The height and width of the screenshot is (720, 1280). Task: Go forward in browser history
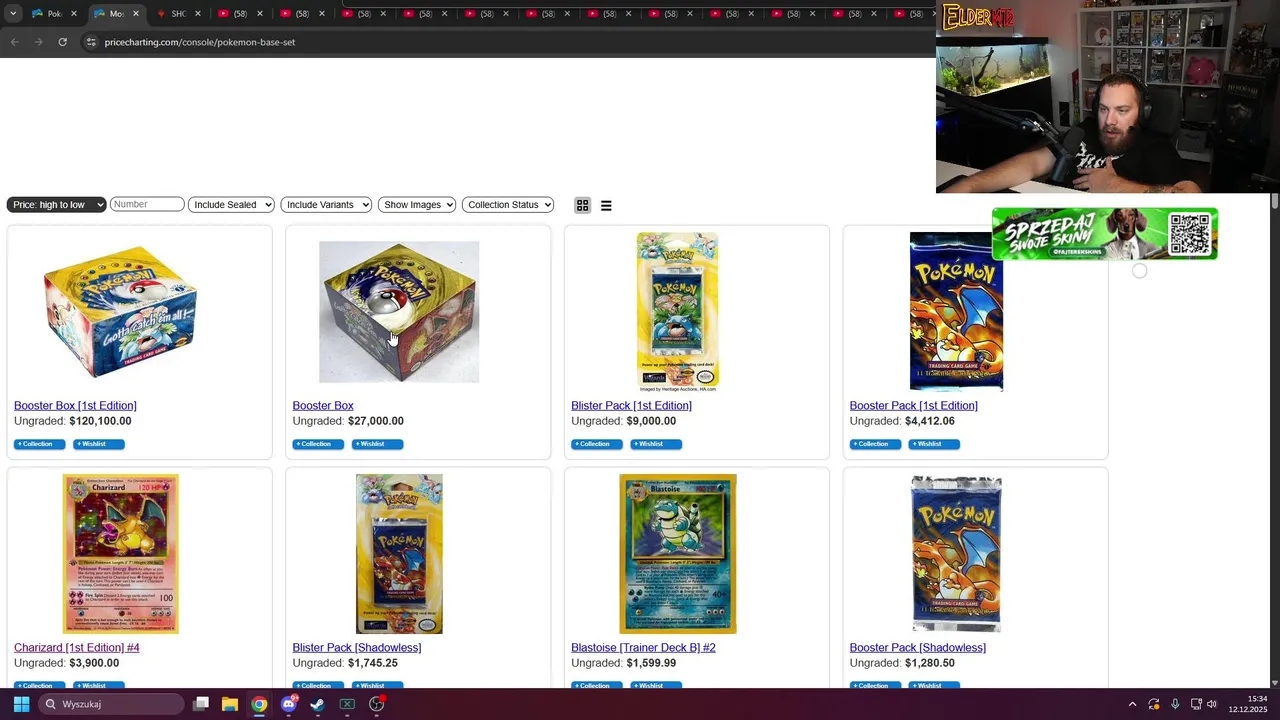point(38,42)
